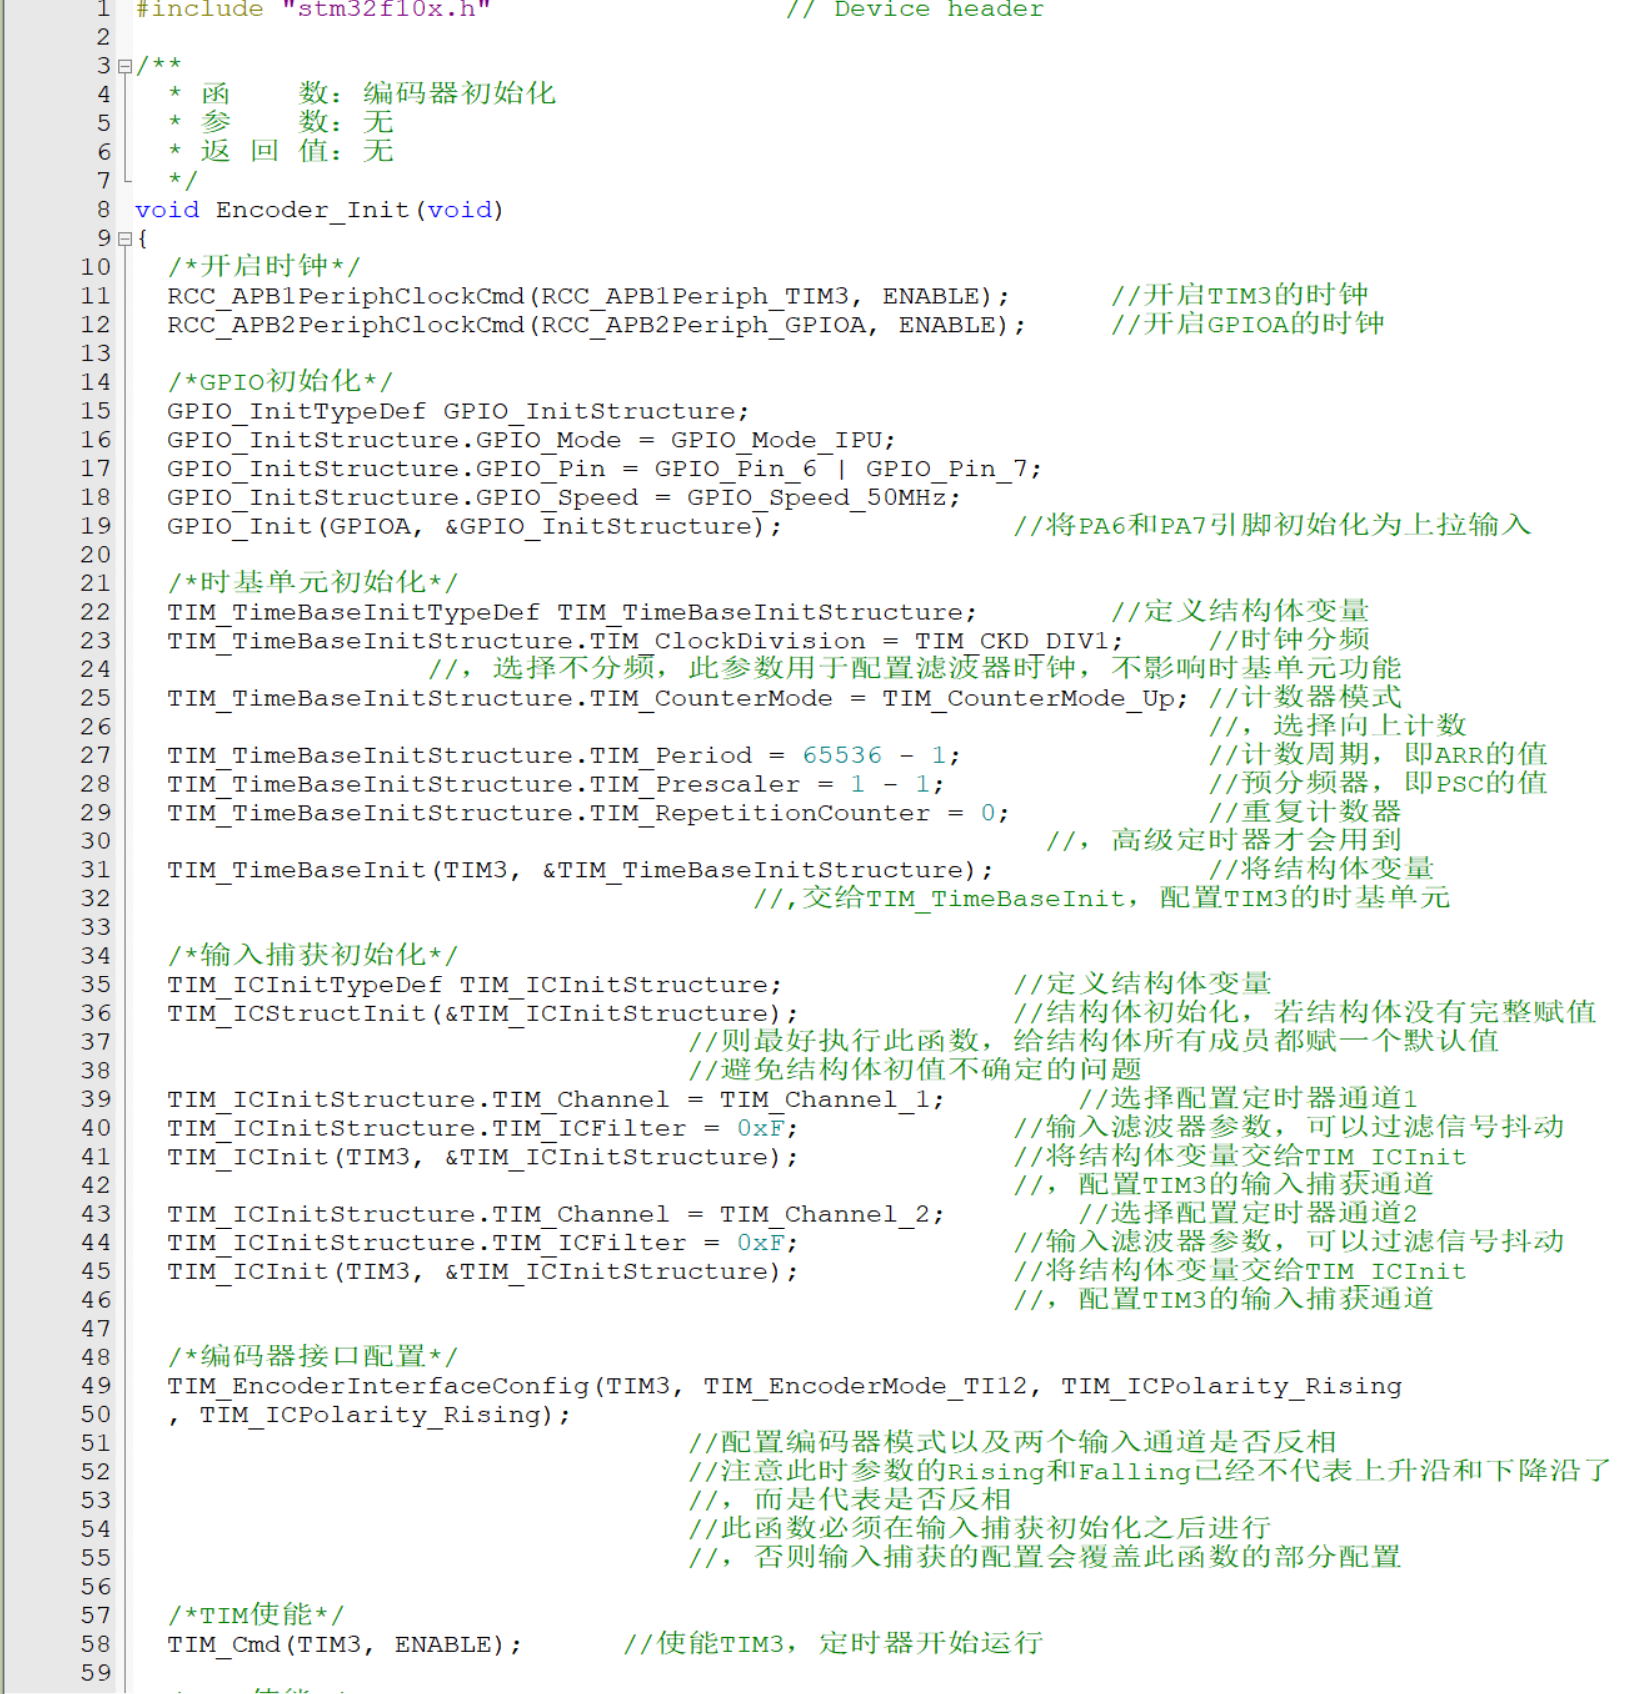Screen dimensions: 1646x1694
Task: Click the 0xF value on line 40
Action: (x=760, y=1128)
